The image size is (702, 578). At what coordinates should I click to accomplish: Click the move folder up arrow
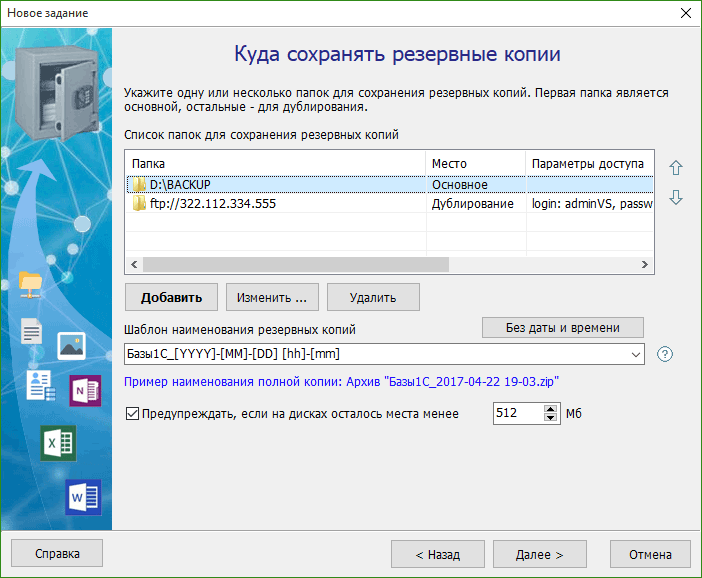[x=676, y=167]
